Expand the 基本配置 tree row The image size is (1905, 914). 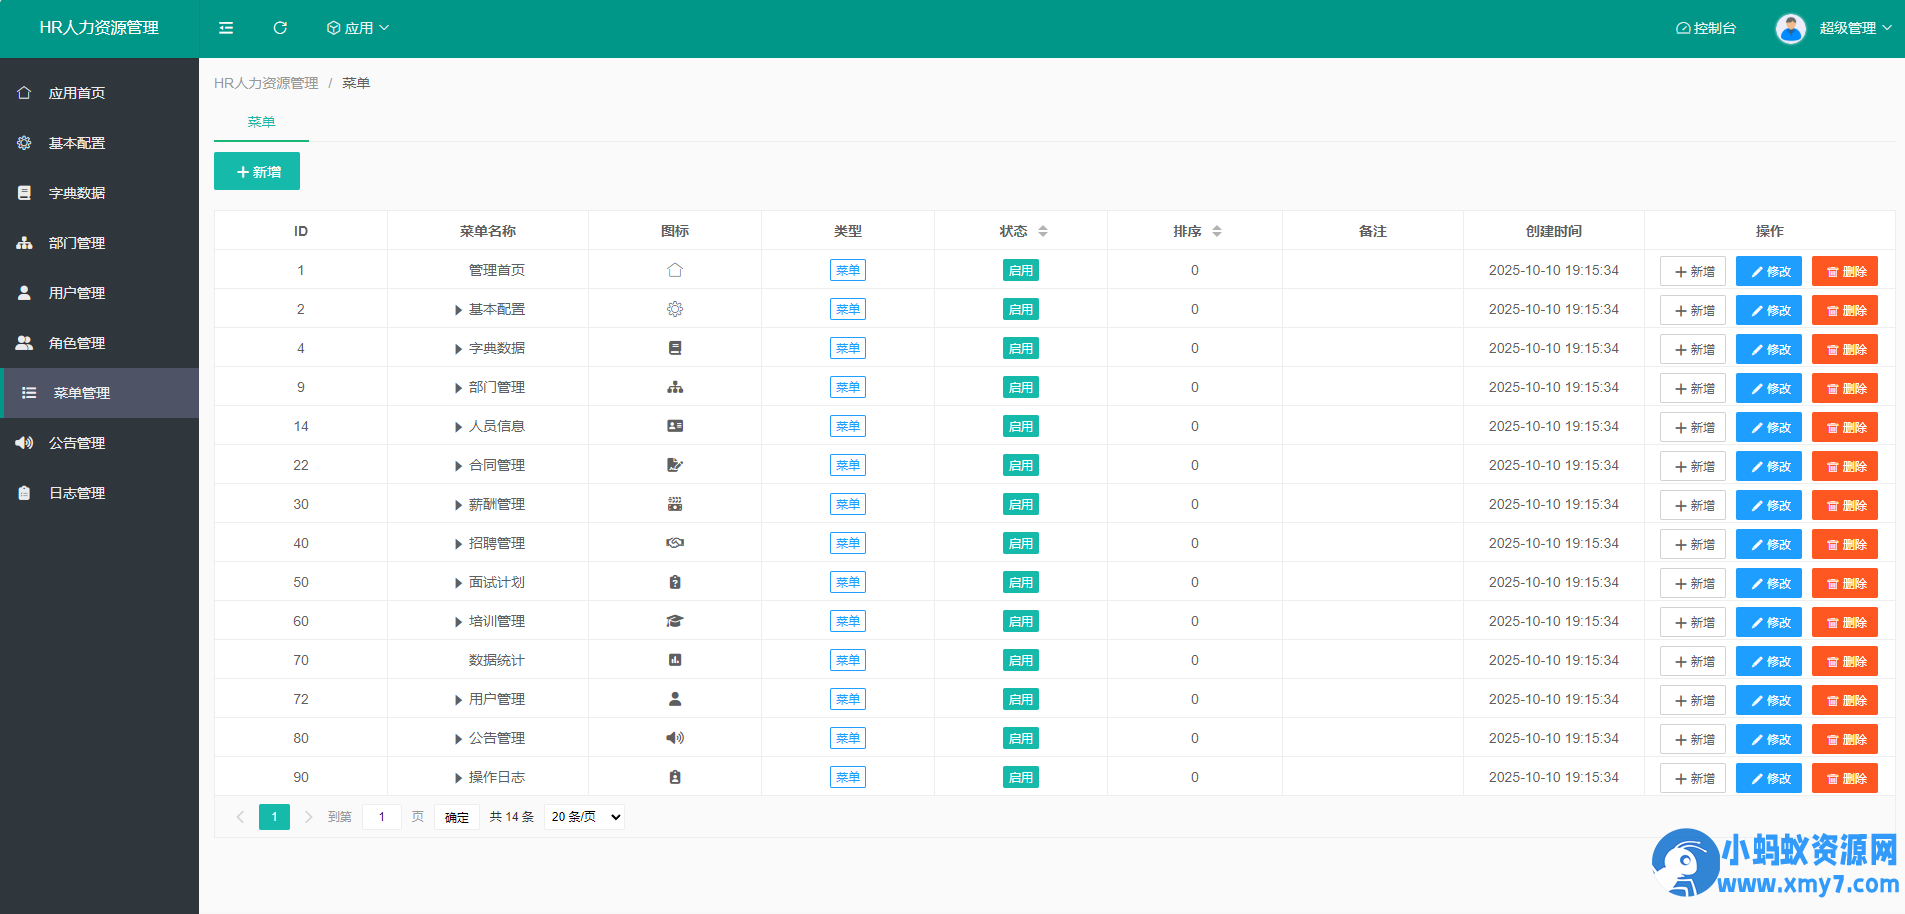coord(458,310)
